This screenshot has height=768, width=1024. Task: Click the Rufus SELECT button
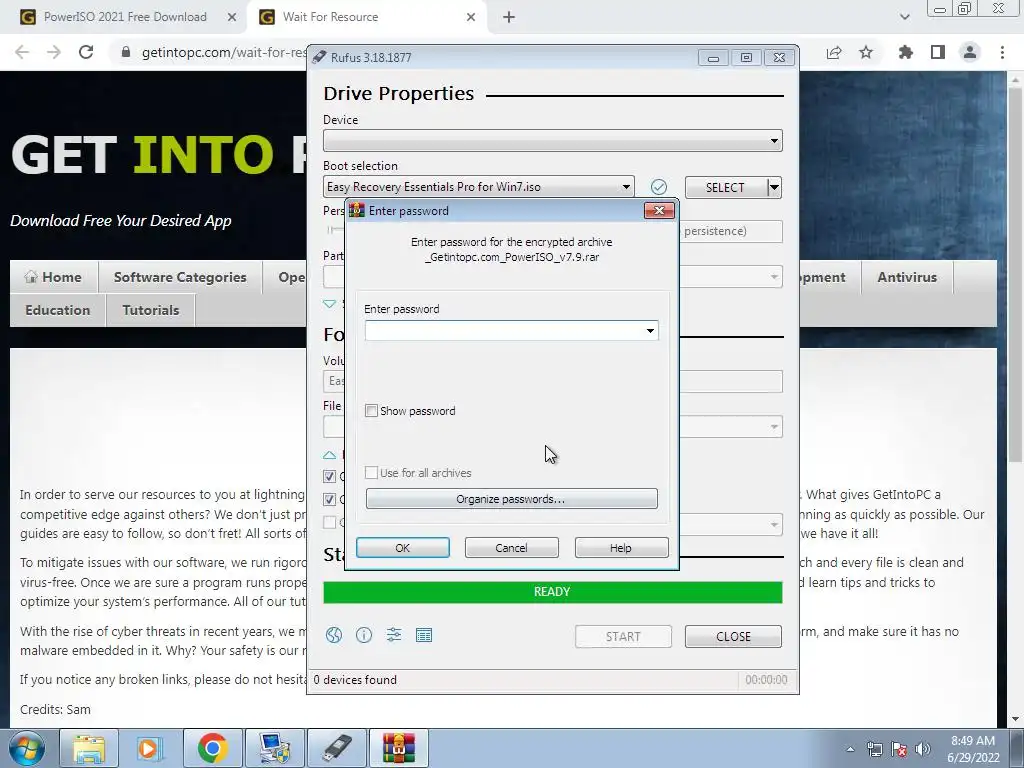(726, 187)
